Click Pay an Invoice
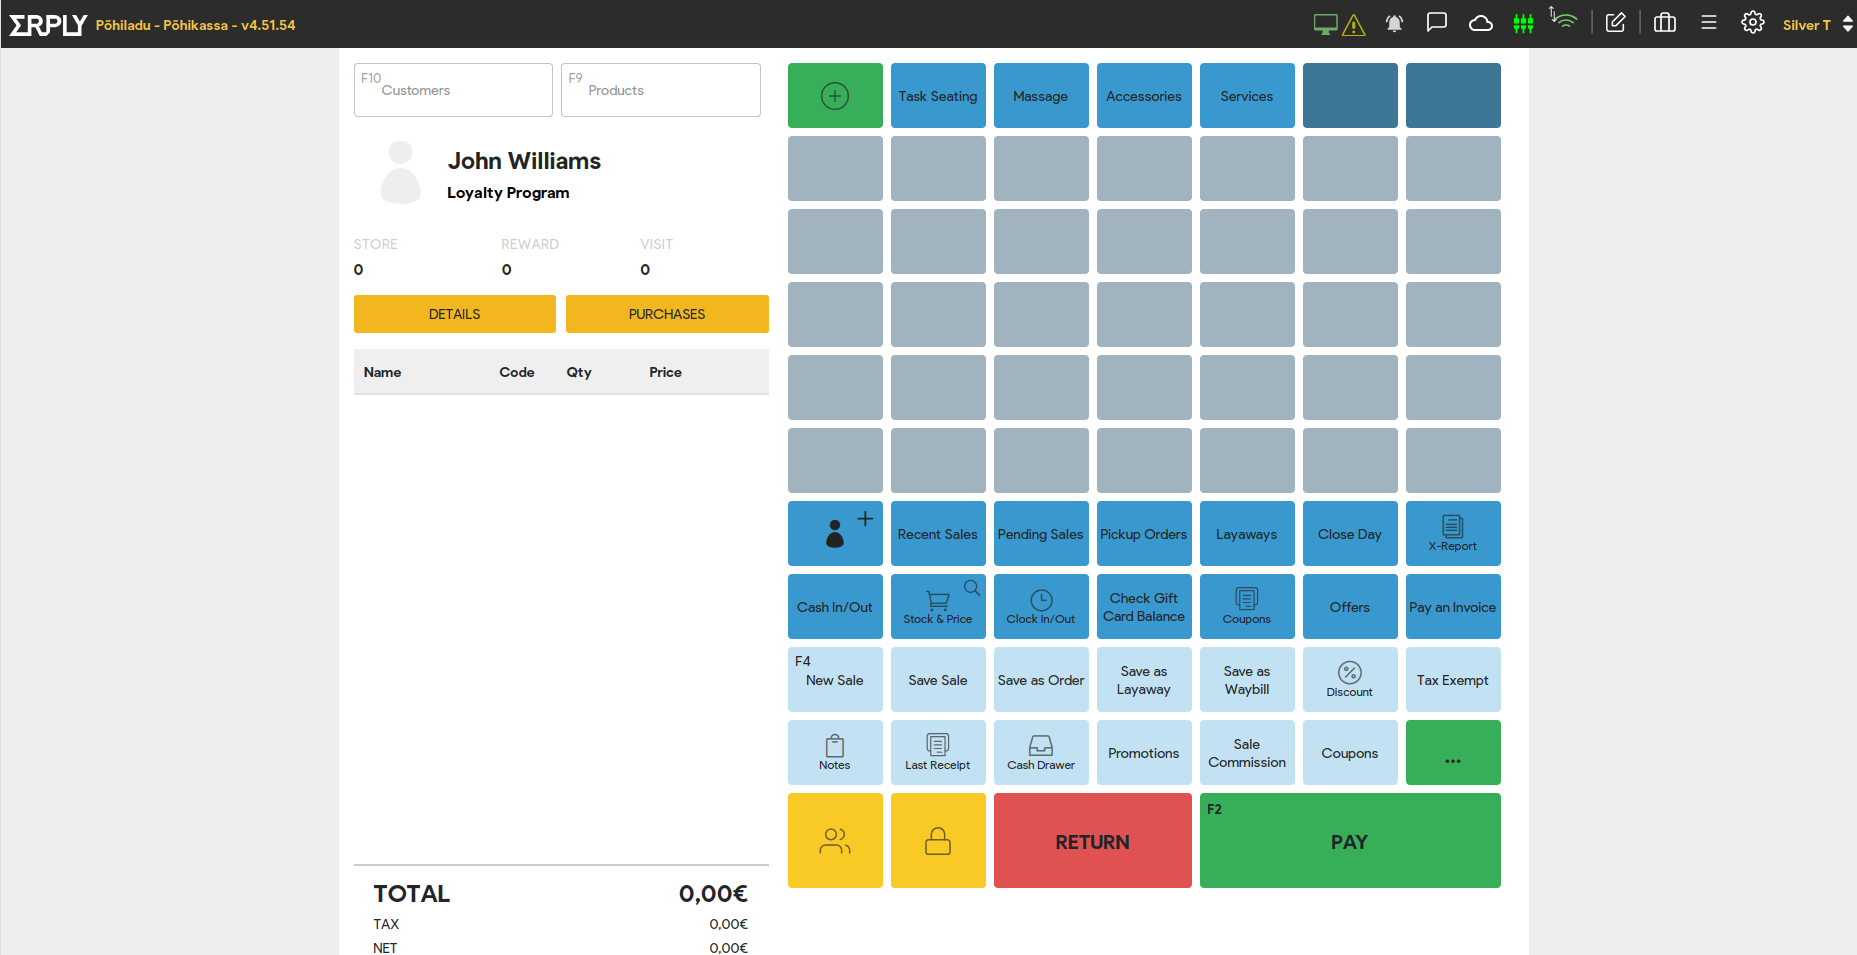The width and height of the screenshot is (1857, 955). click(x=1453, y=607)
